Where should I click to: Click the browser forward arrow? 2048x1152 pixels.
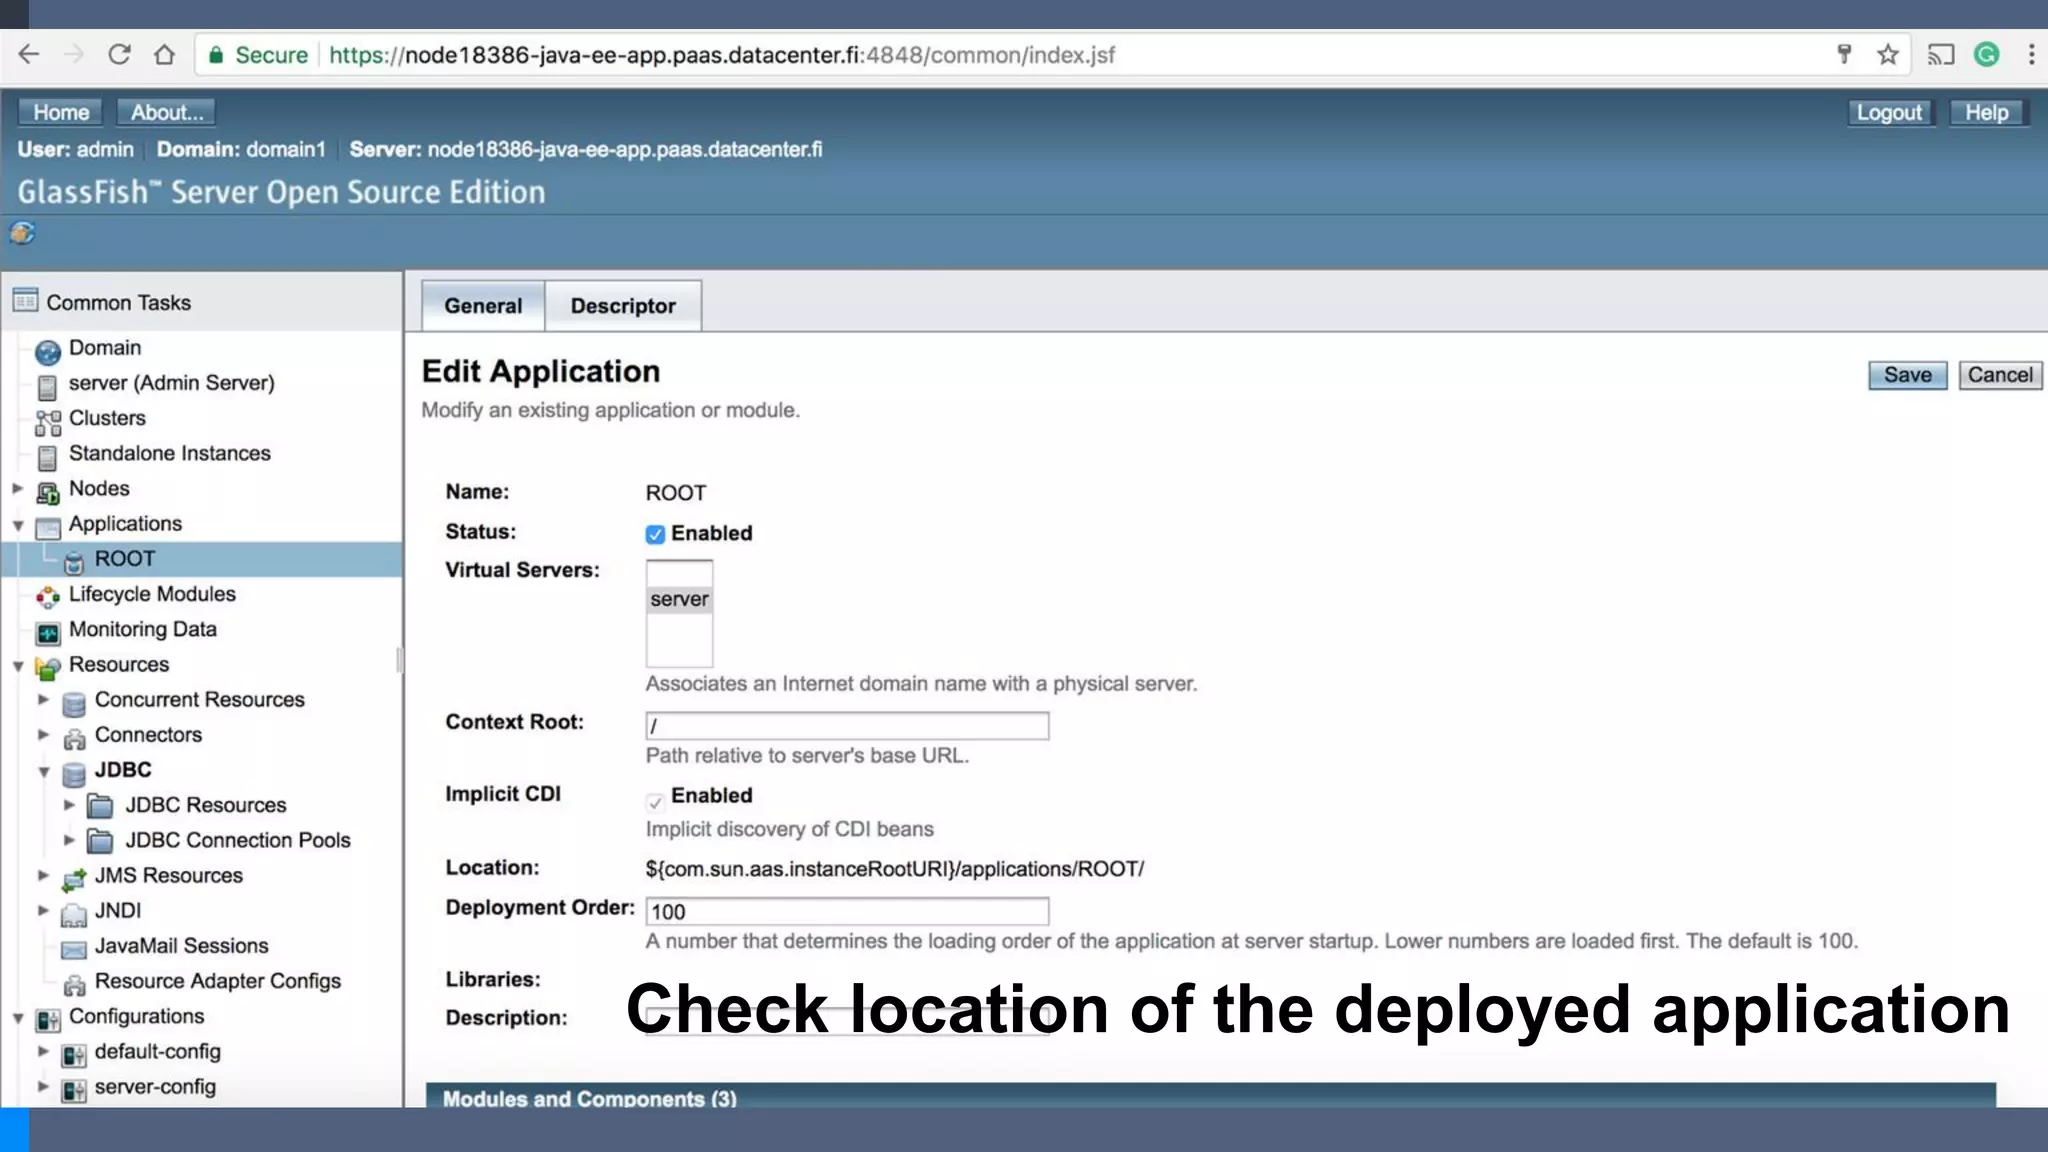[x=73, y=55]
